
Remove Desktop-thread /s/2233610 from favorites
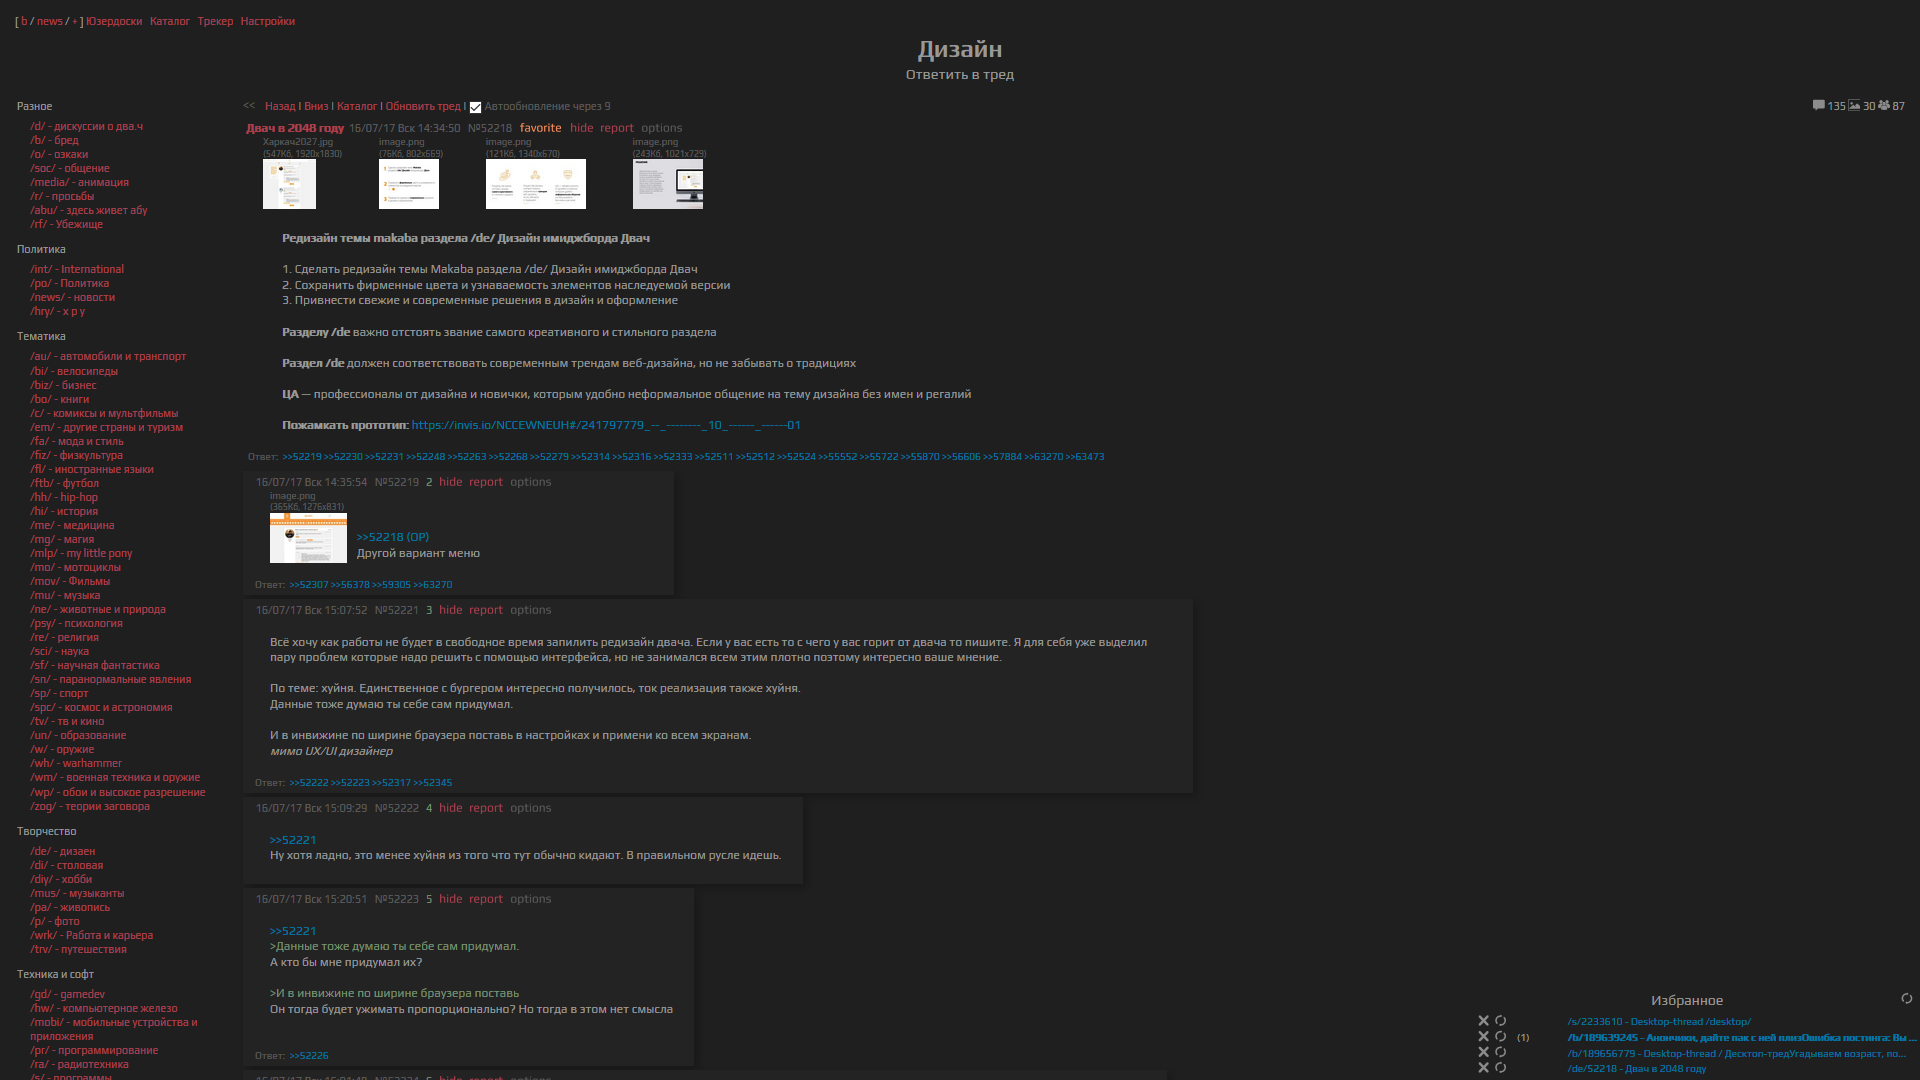click(1483, 1021)
